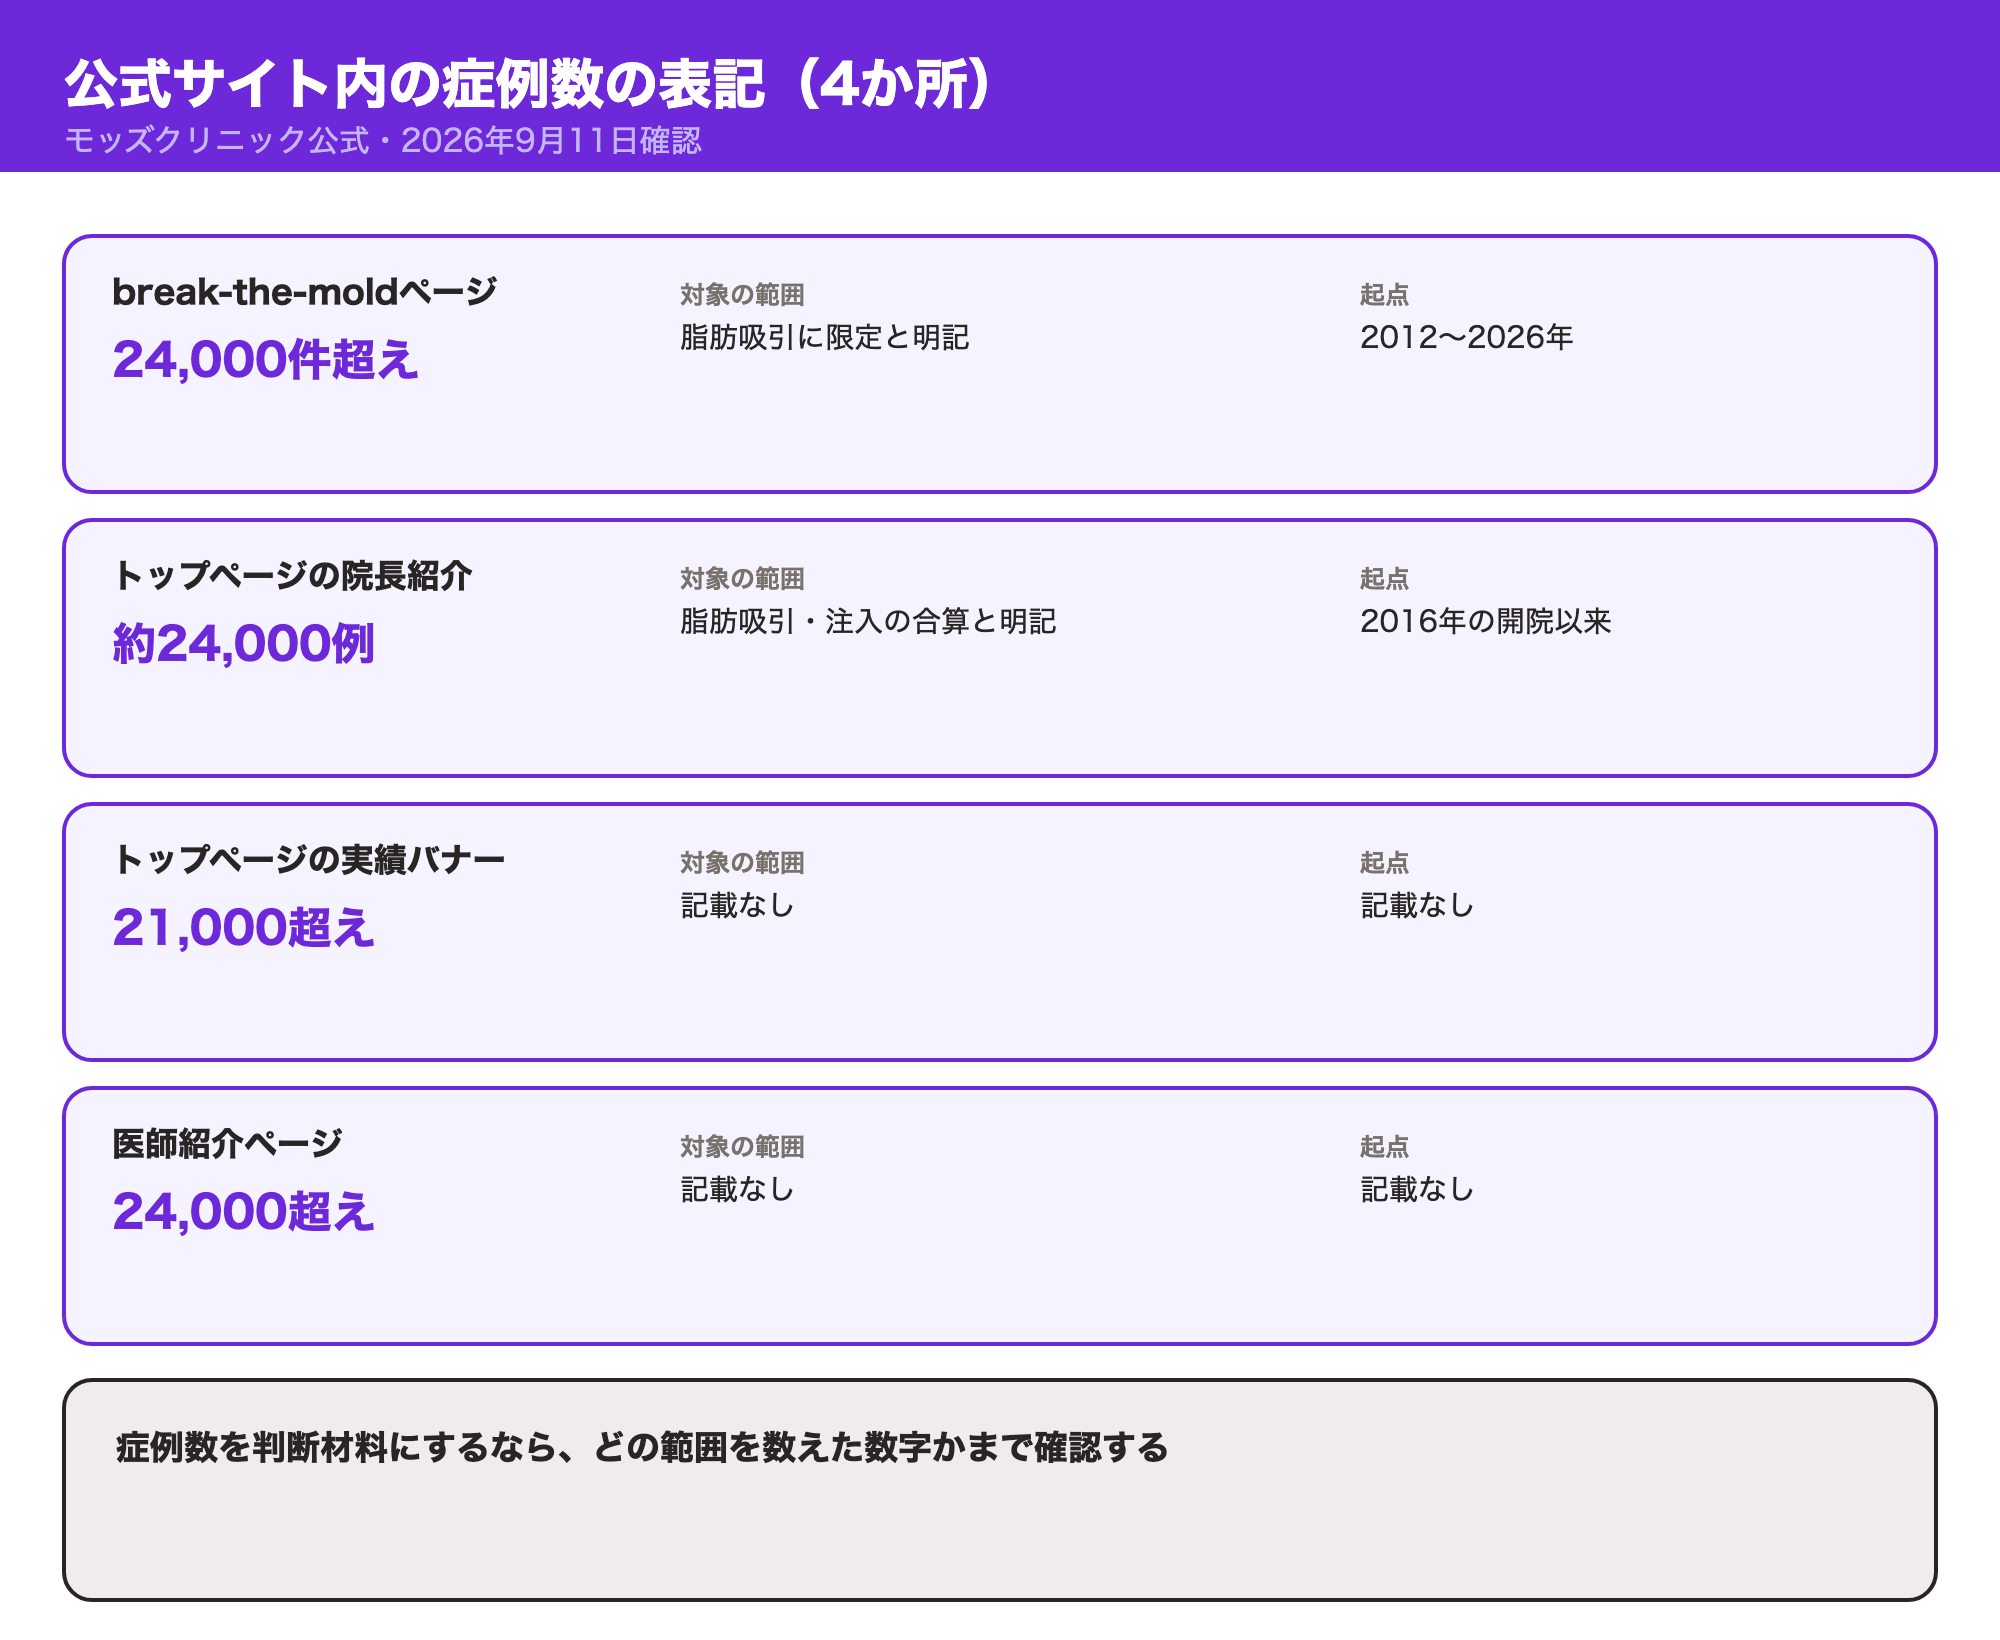Click the 起点 label in 医師紹介ページ card

[1385, 1147]
